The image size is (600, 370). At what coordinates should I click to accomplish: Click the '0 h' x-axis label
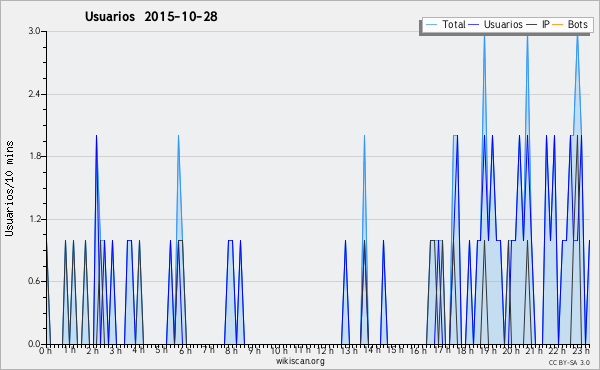[x=45, y=350]
